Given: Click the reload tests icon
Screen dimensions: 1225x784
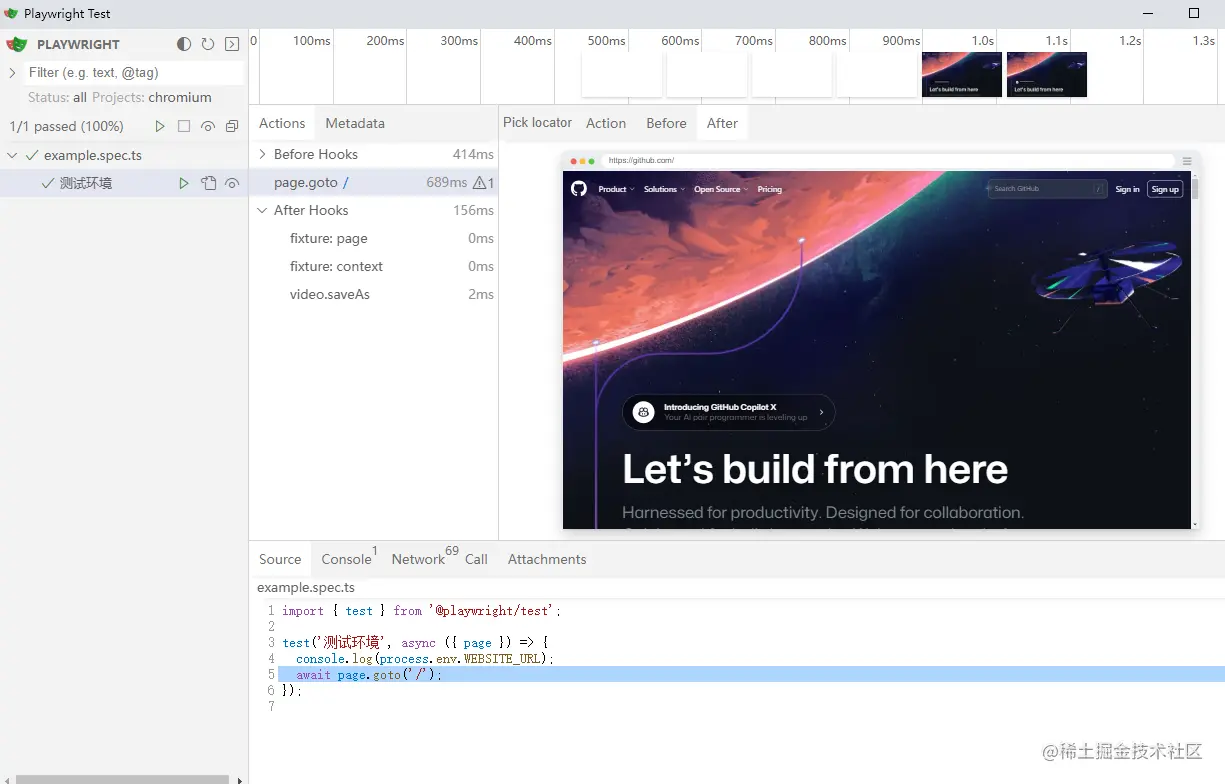Looking at the screenshot, I should click(208, 44).
